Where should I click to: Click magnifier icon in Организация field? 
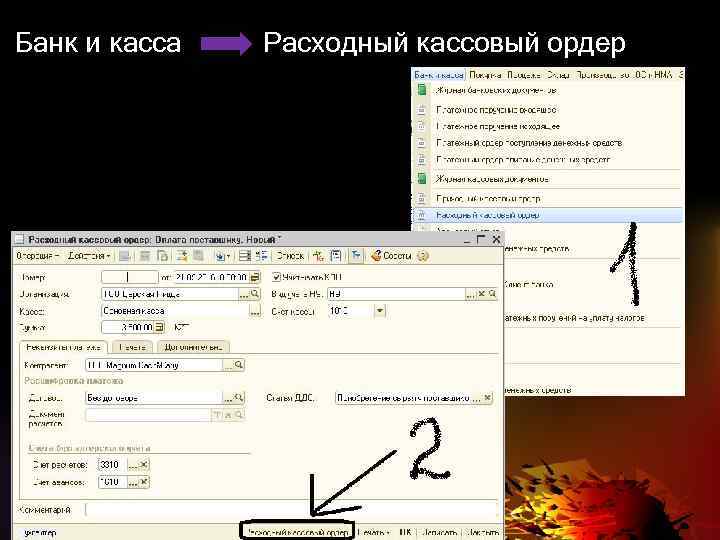coord(255,294)
